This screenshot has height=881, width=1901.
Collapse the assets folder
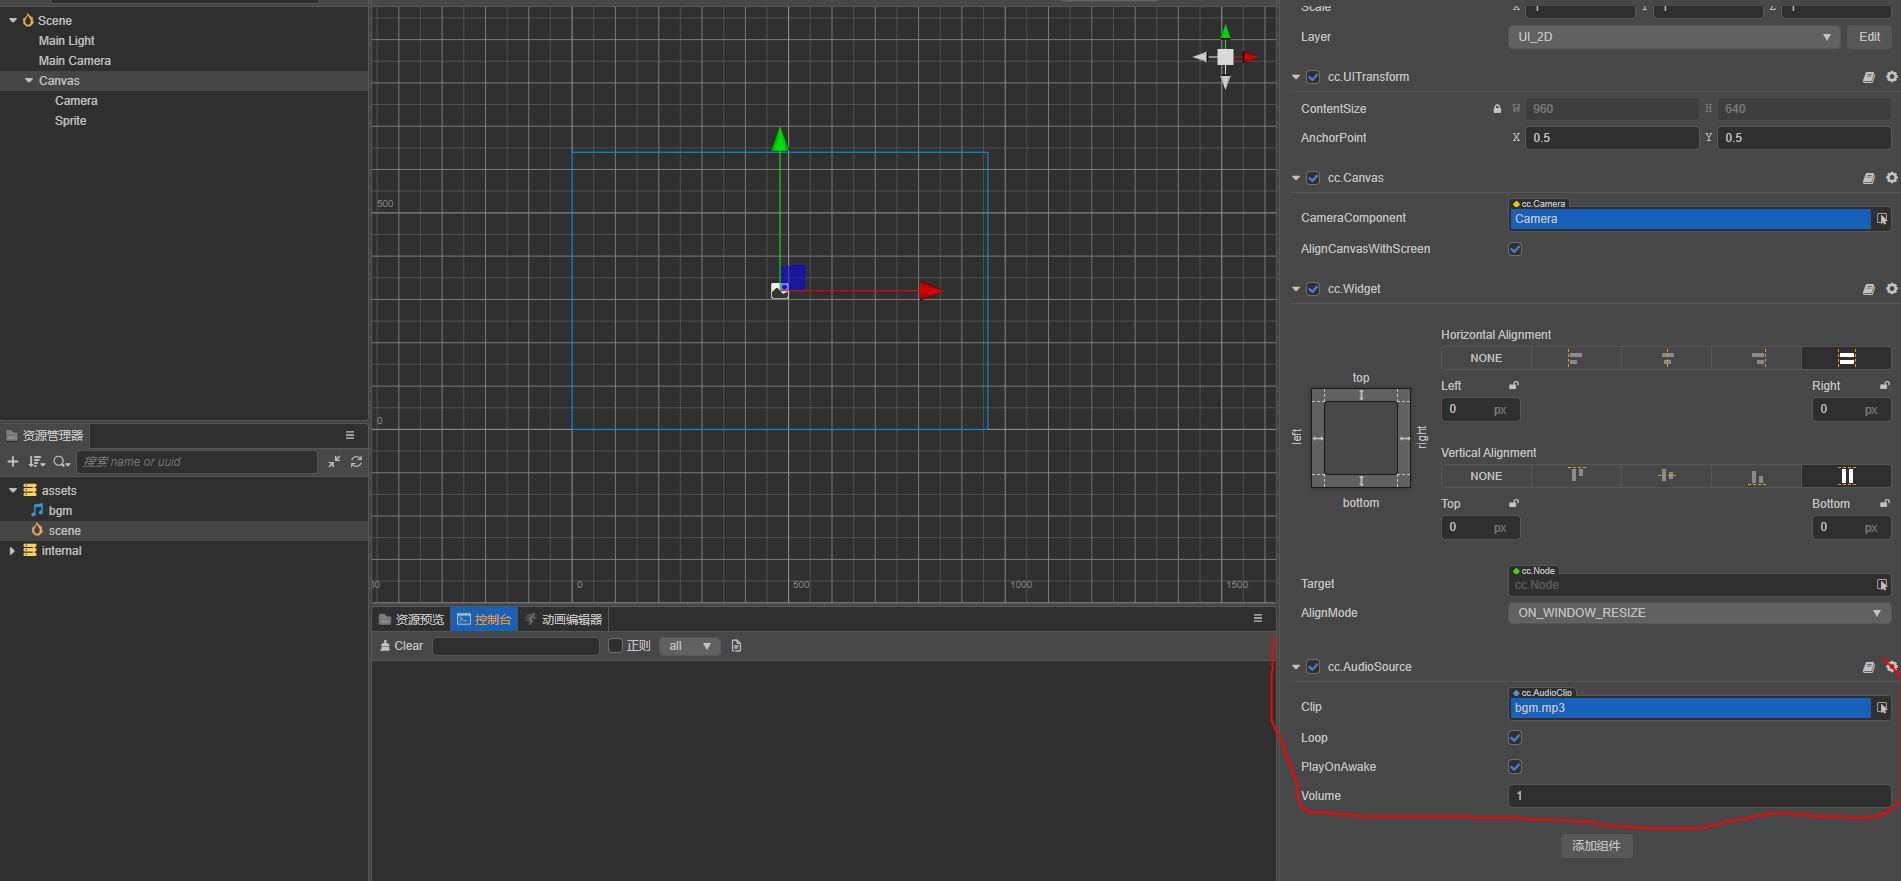[x=13, y=490]
